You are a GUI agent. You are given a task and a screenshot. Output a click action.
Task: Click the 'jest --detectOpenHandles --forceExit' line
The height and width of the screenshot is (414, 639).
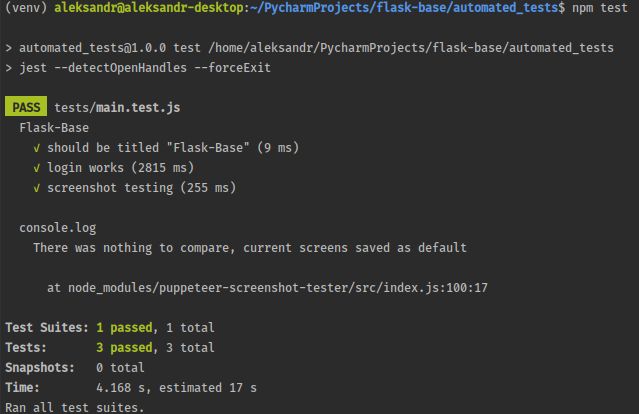click(145, 68)
